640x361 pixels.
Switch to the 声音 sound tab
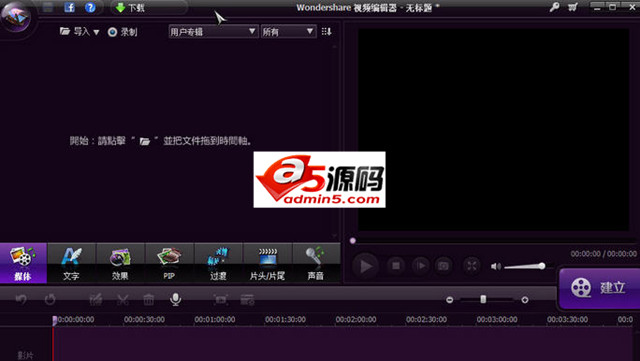[x=316, y=263]
